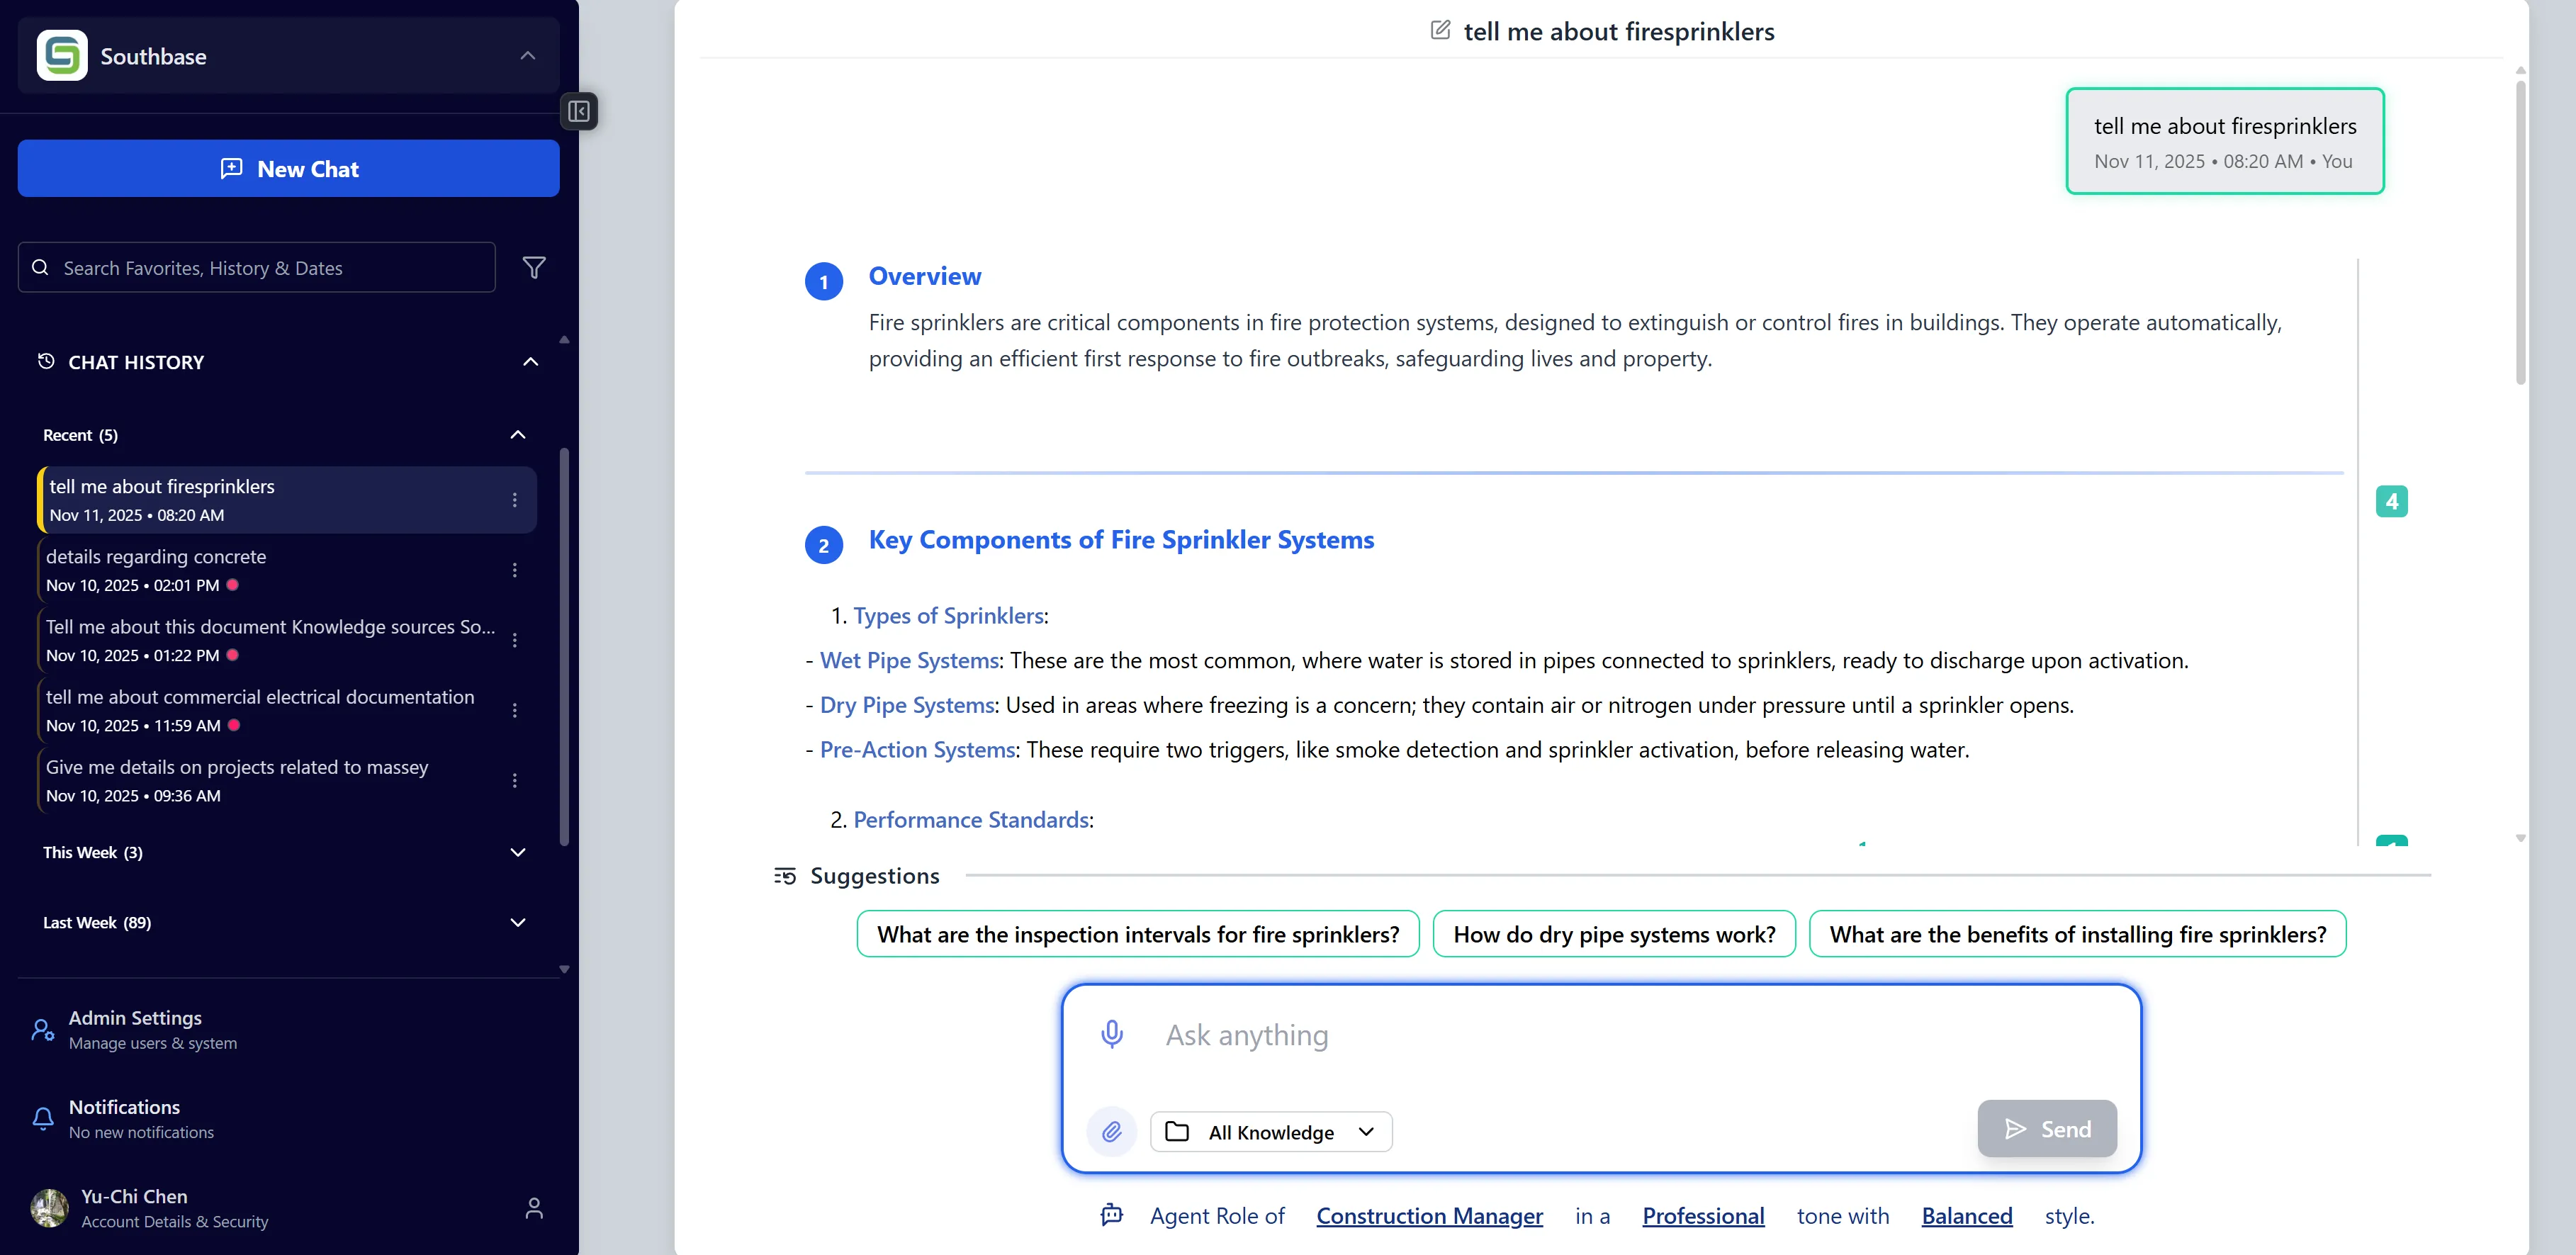The width and height of the screenshot is (2576, 1255).
Task: Collapse the Recent (5) group
Action: (x=518, y=435)
